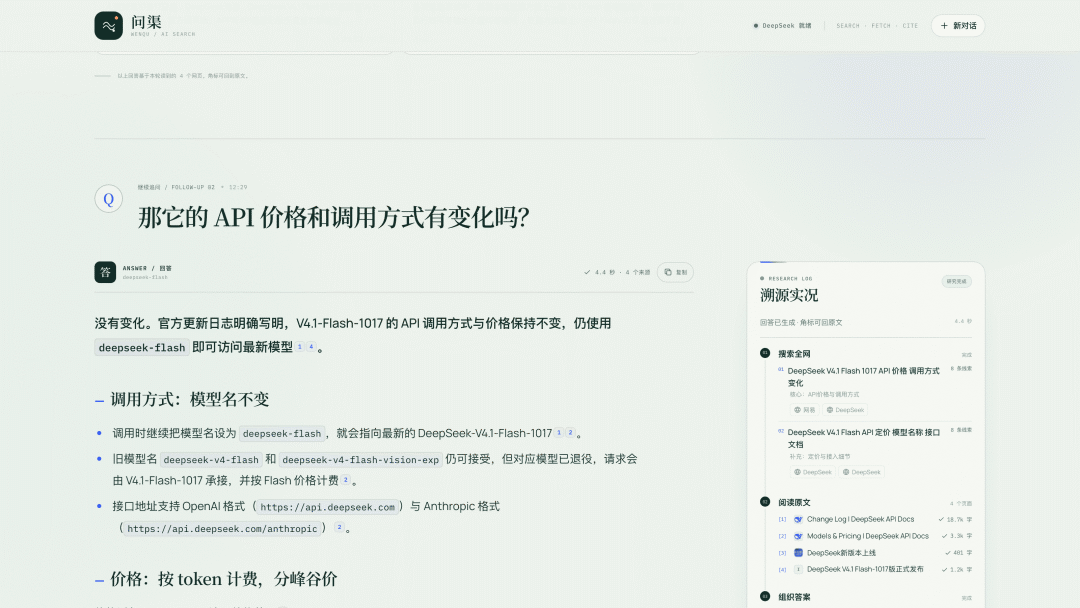1080x608 pixels.
Task: Click the 4 个来源 sources count
Action: pyautogui.click(x=638, y=273)
